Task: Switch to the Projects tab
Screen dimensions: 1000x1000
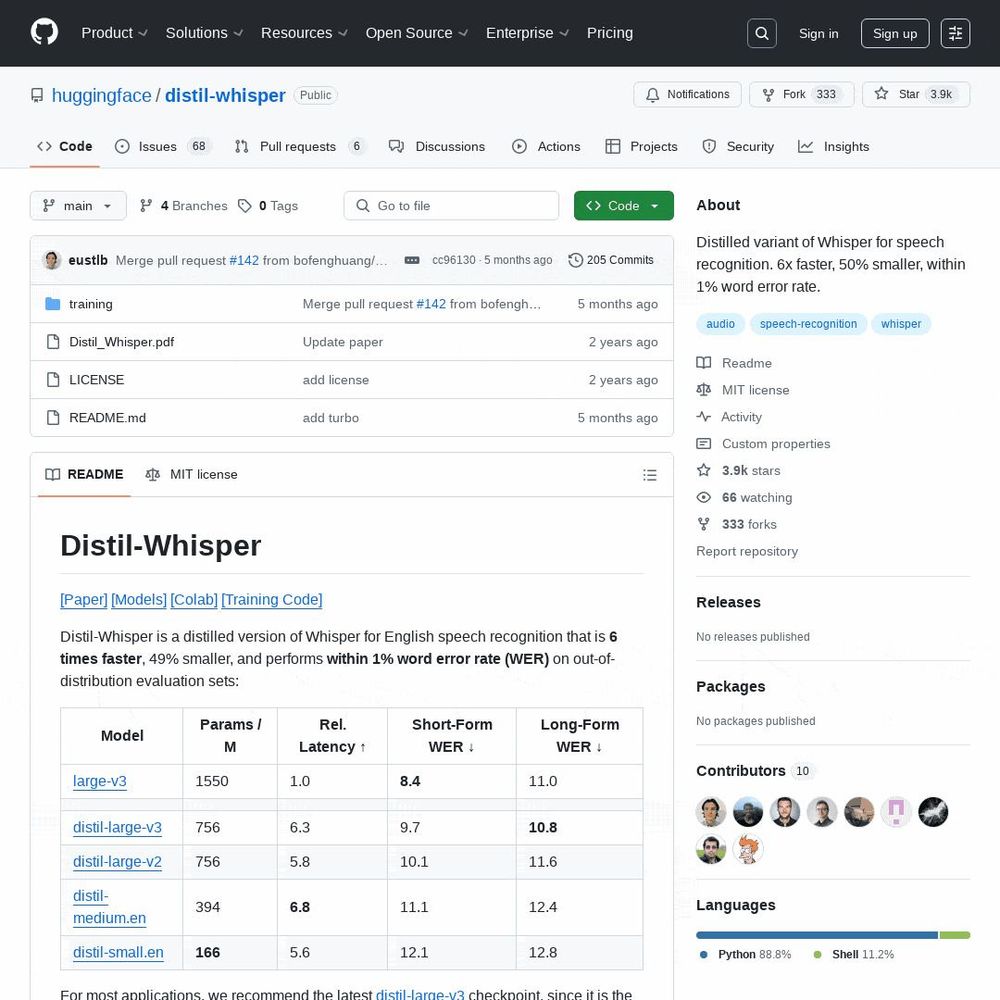Action: click(x=641, y=147)
